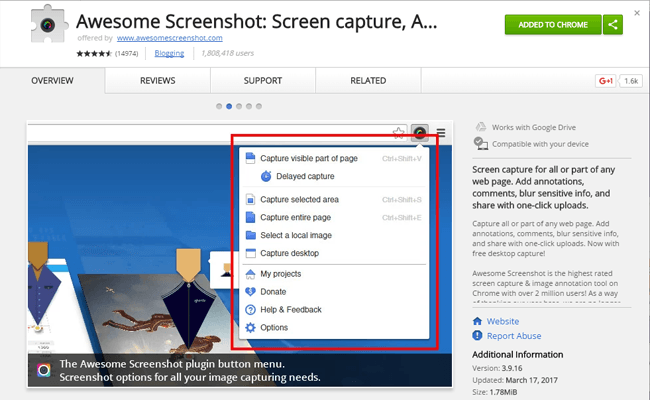650x400 pixels.
Task: Click the Updated: March 17, 2017 text
Action: (x=515, y=380)
